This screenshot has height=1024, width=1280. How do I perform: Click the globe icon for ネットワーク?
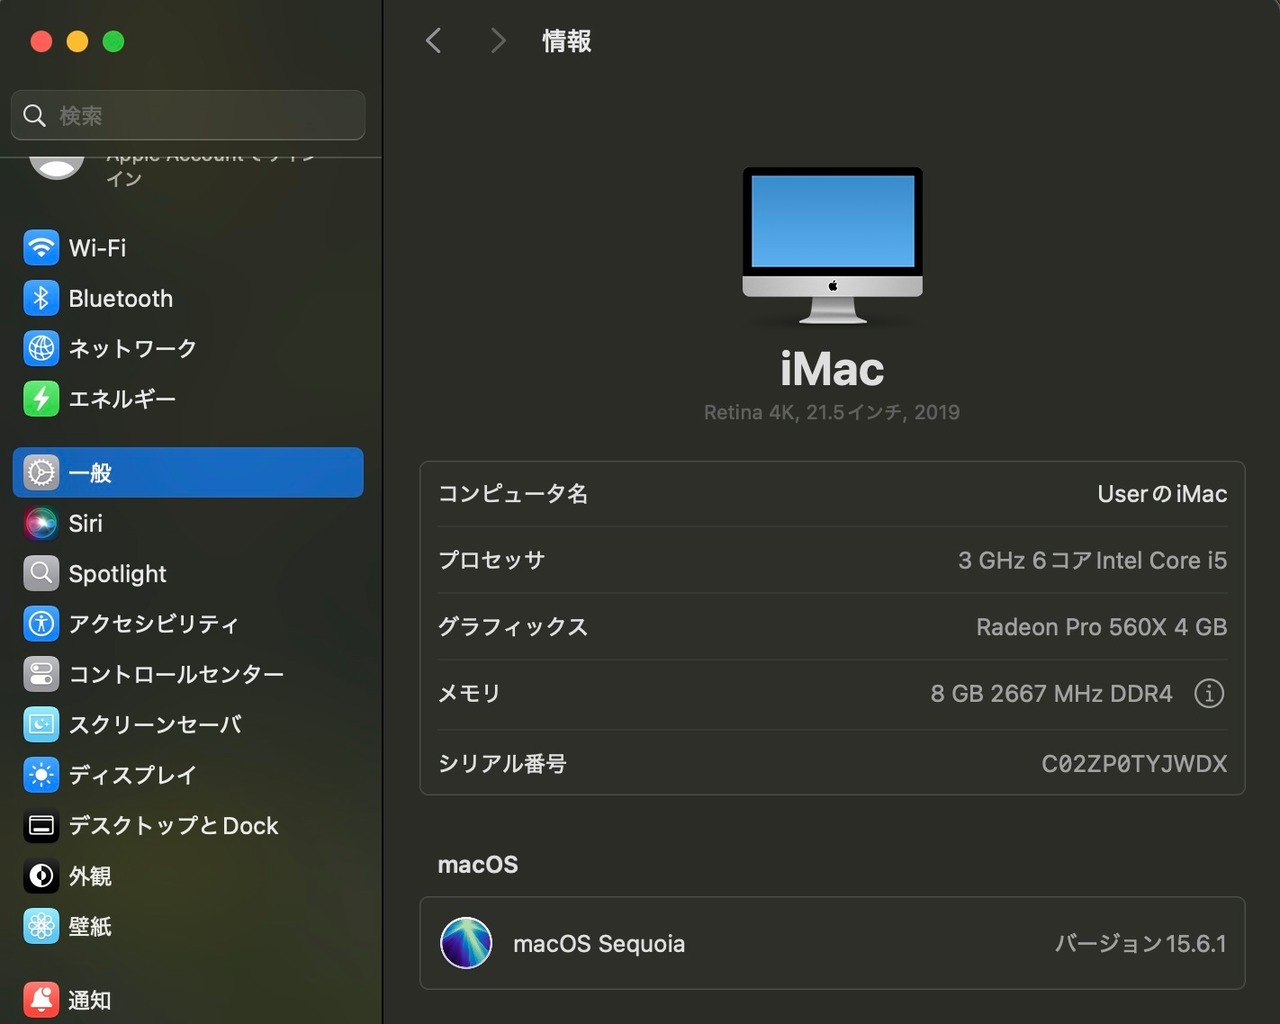click(x=41, y=348)
